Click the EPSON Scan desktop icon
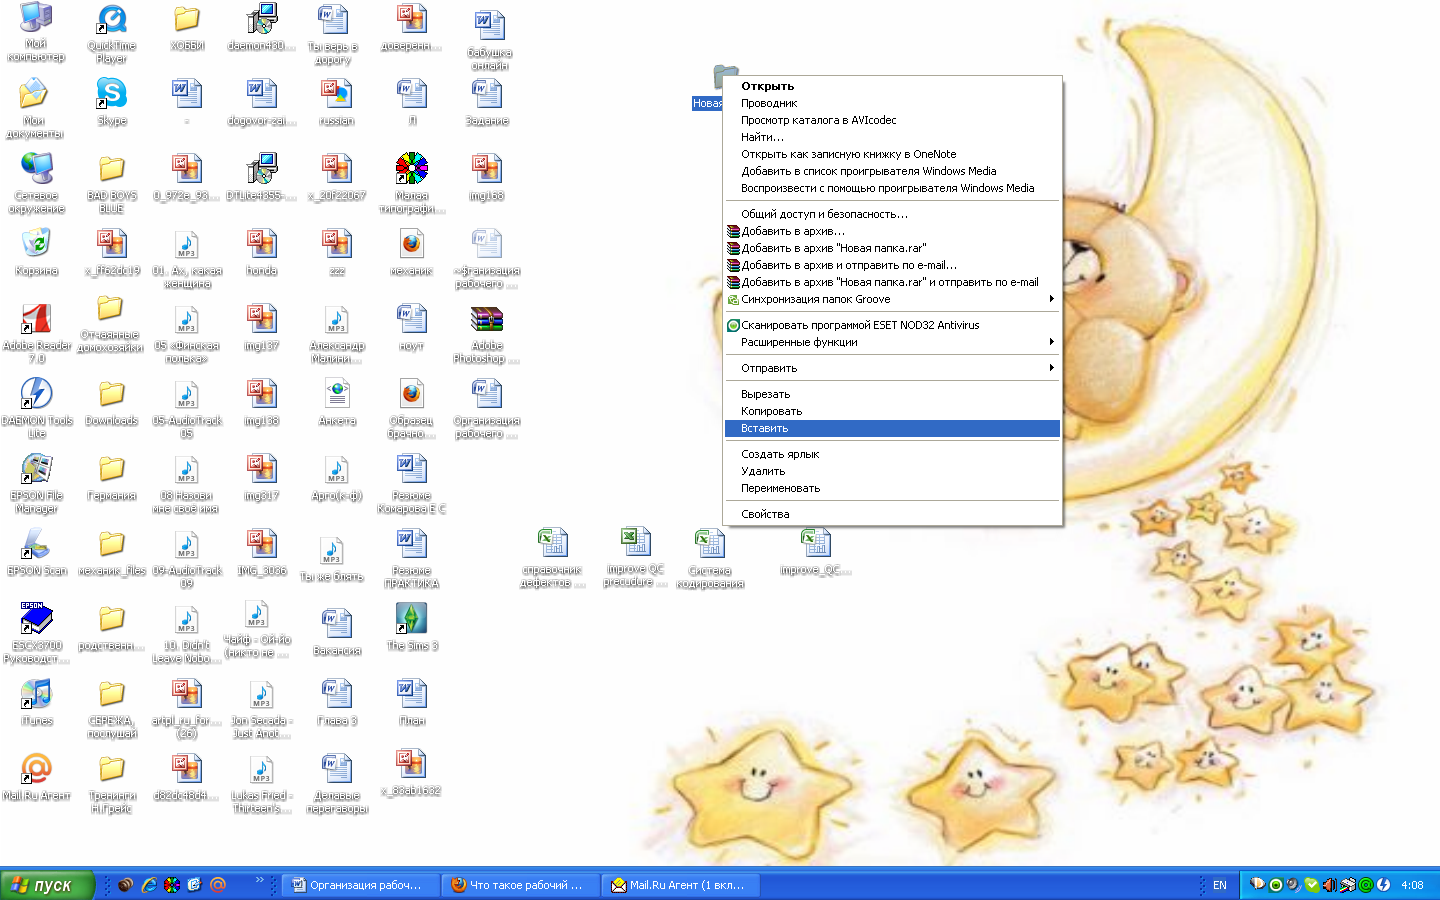This screenshot has width=1440, height=900. pyautogui.click(x=37, y=552)
